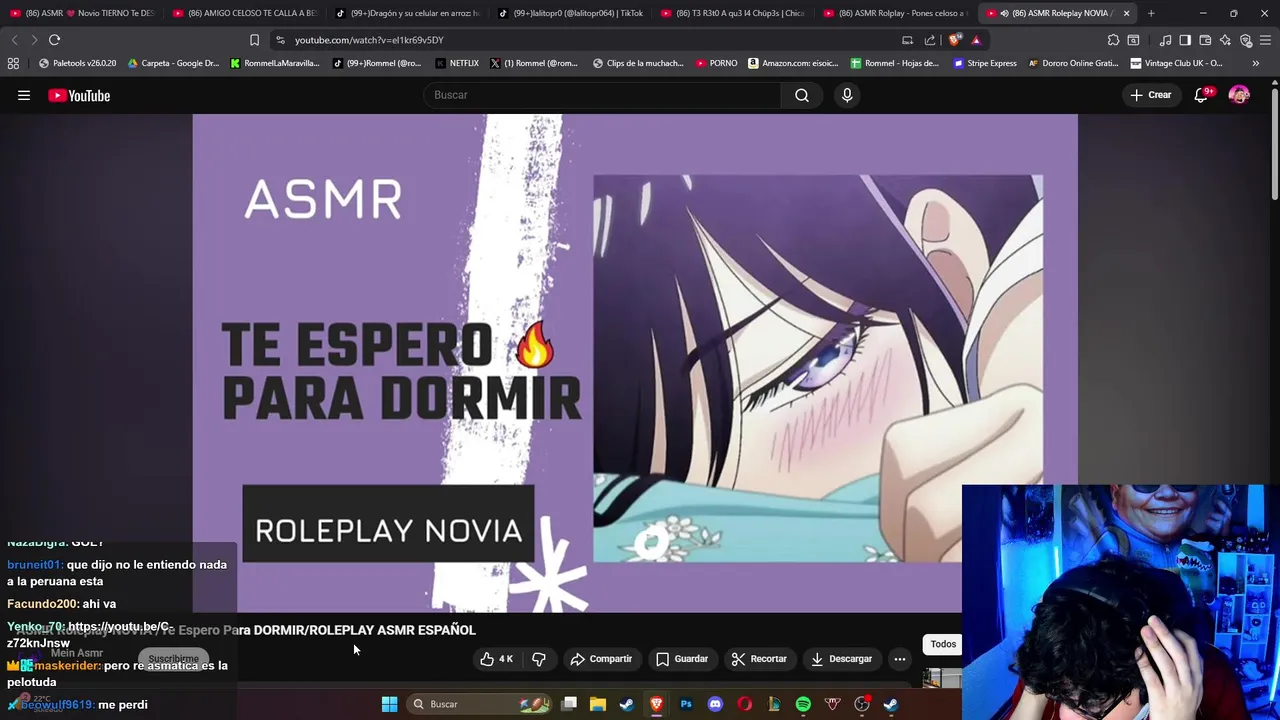
Task: Click the YouTube search magnifier button
Action: (x=802, y=95)
